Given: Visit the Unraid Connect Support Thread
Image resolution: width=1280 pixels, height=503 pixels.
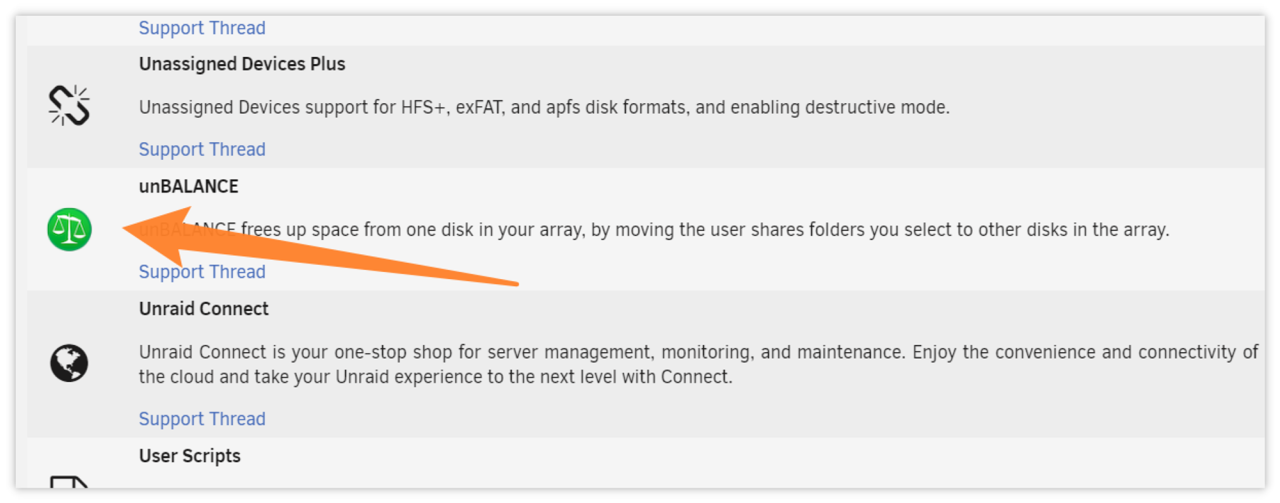Looking at the screenshot, I should pyautogui.click(x=202, y=419).
